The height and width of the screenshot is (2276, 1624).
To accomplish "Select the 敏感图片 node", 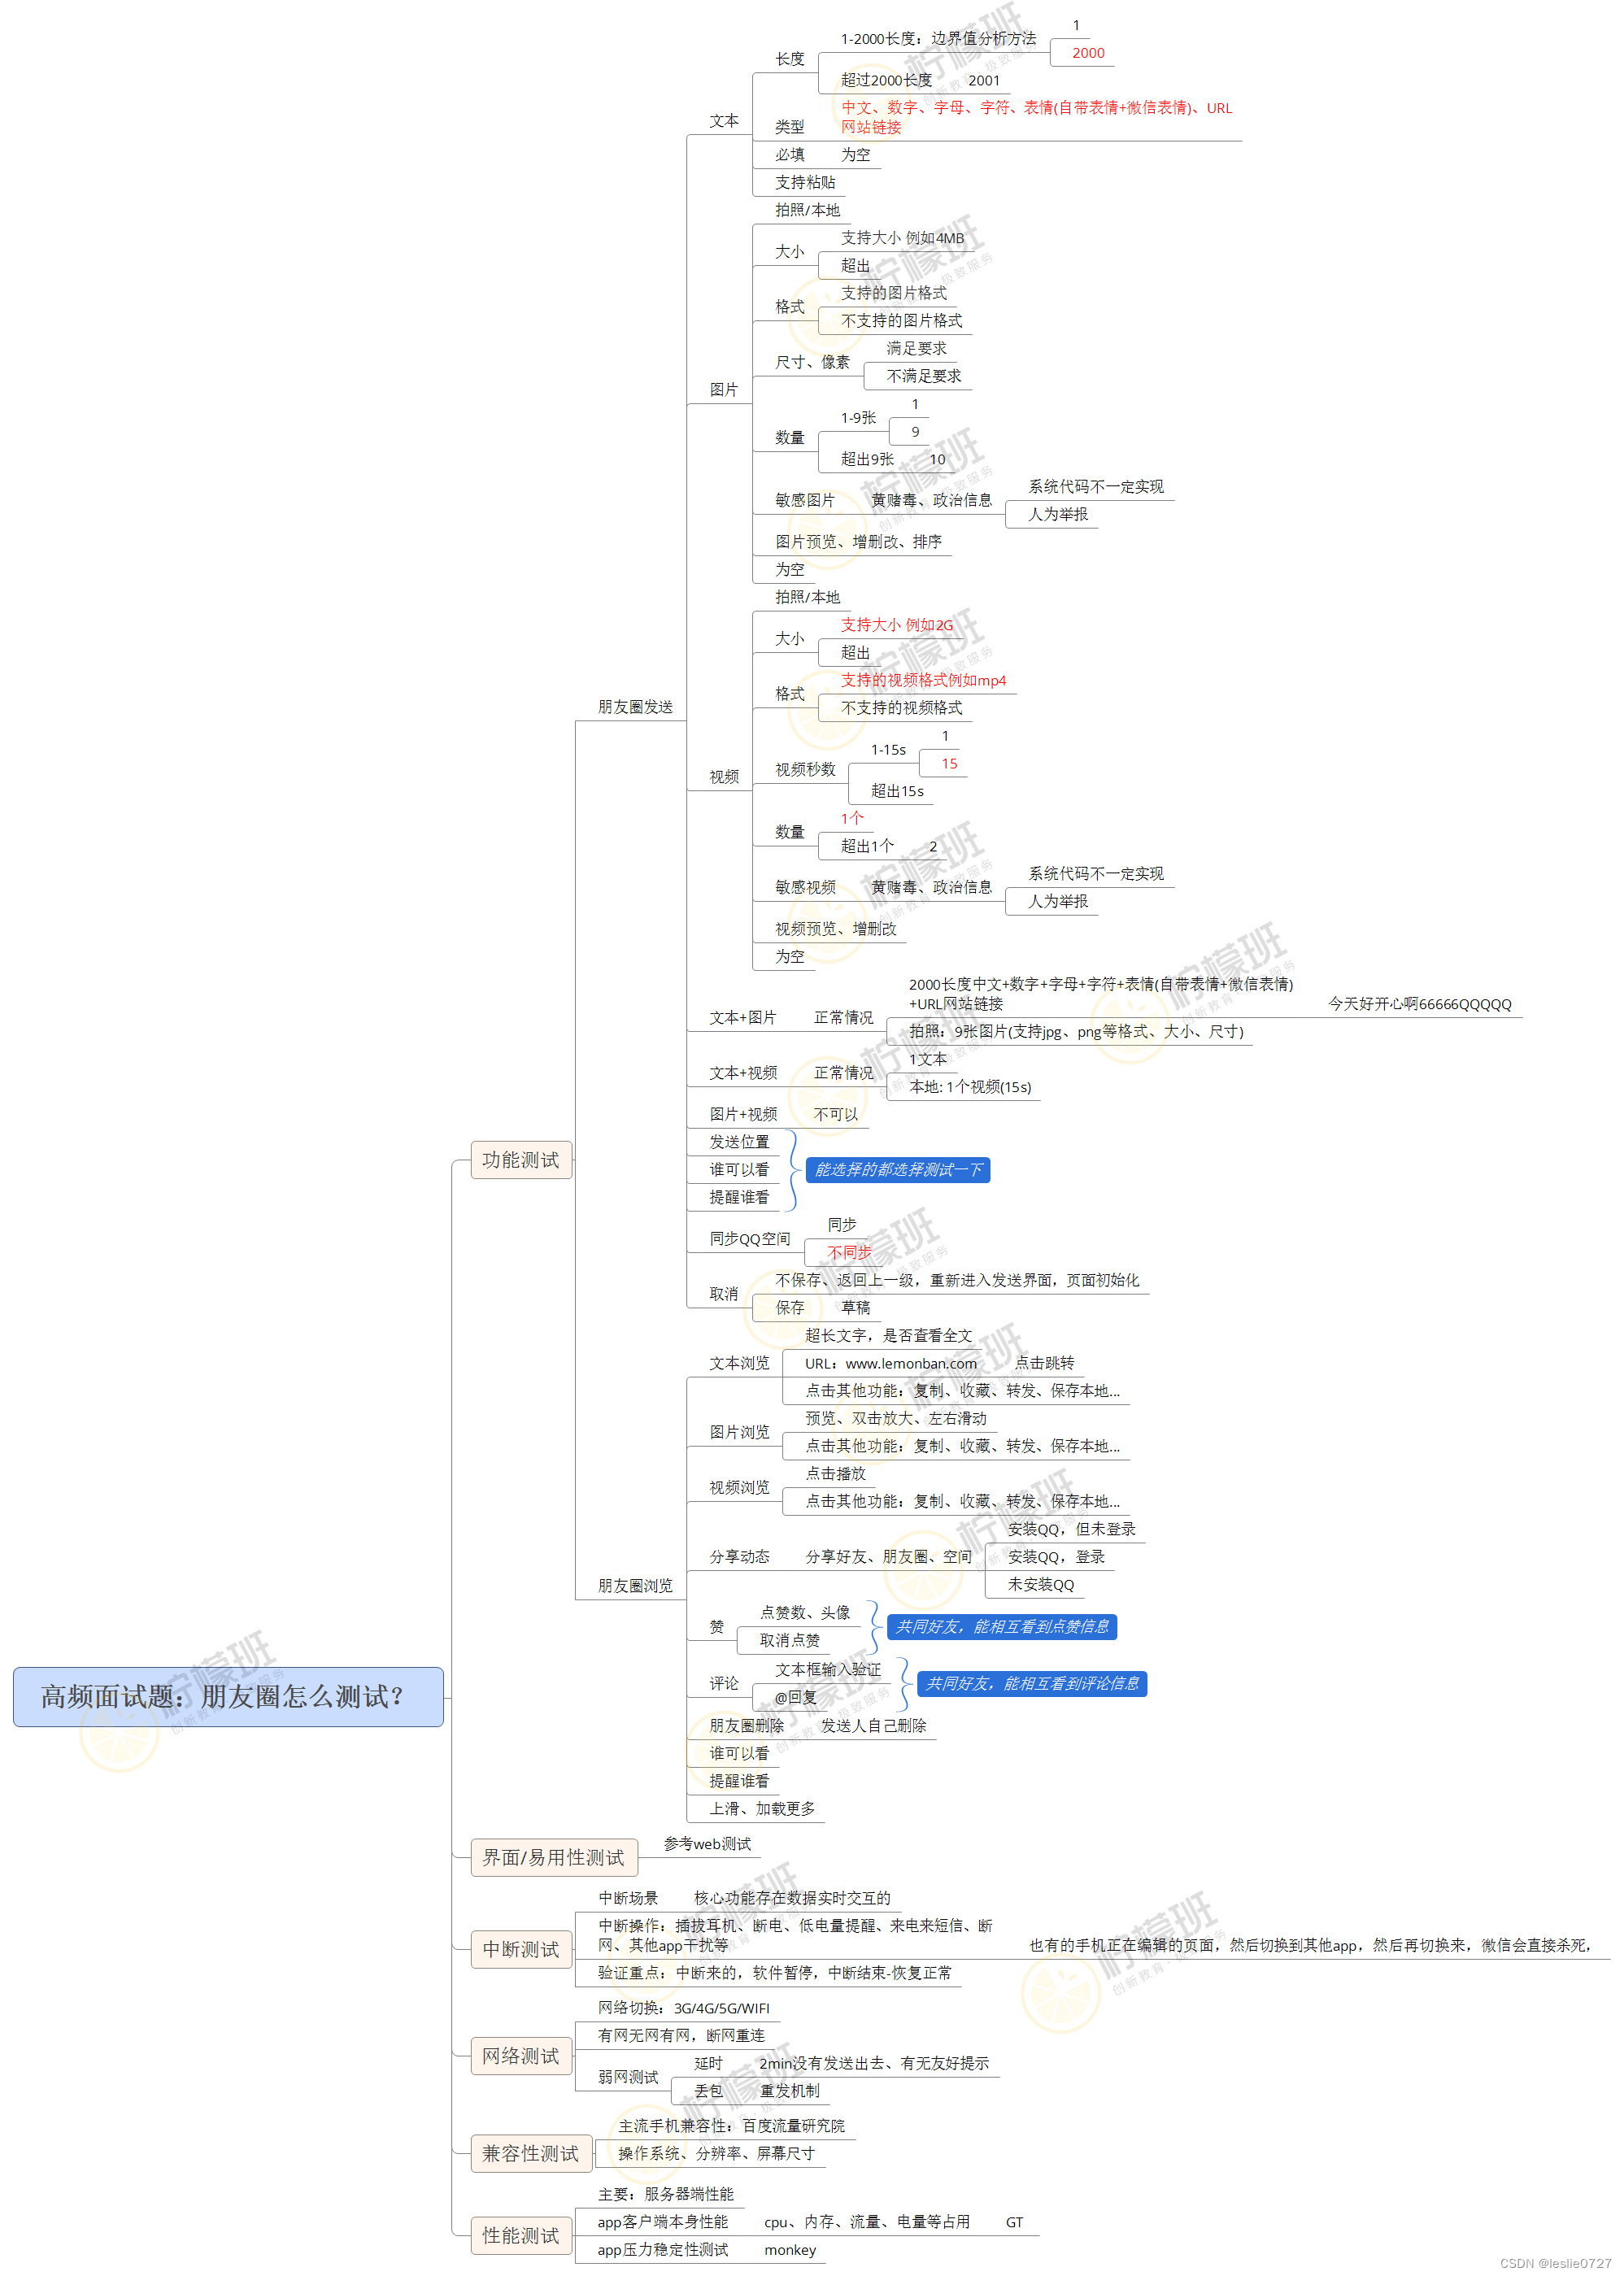I will [x=805, y=500].
